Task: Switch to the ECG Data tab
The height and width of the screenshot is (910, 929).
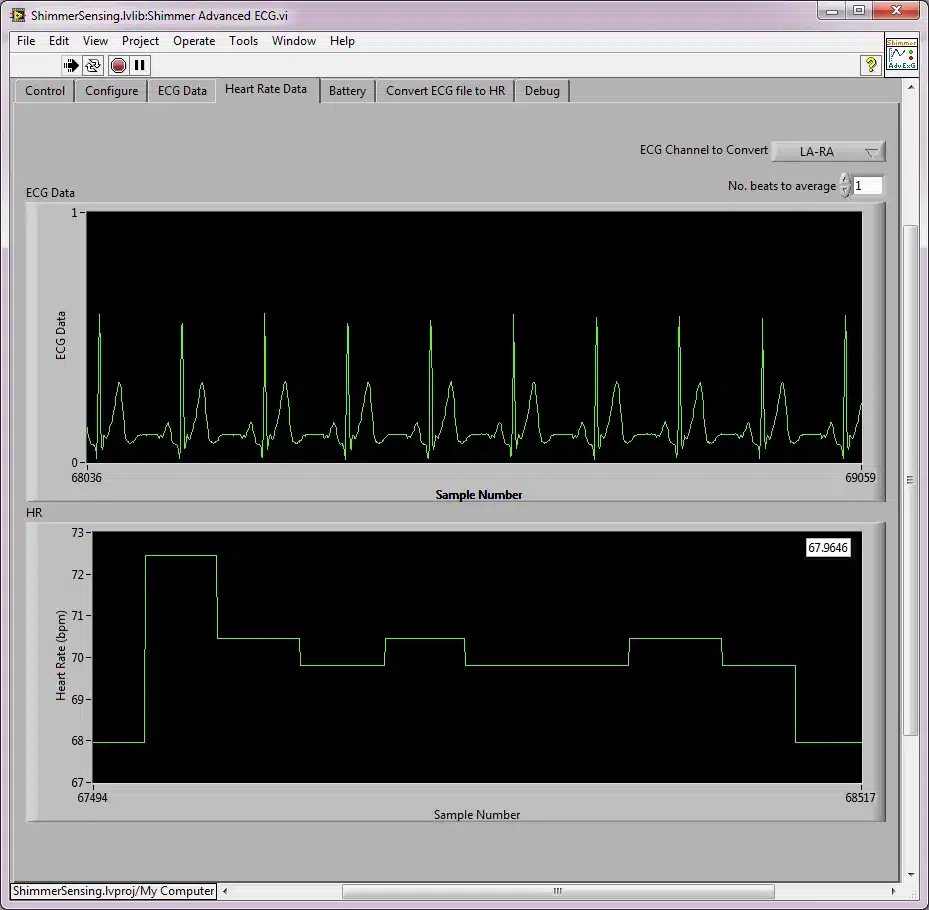Action: coord(182,91)
